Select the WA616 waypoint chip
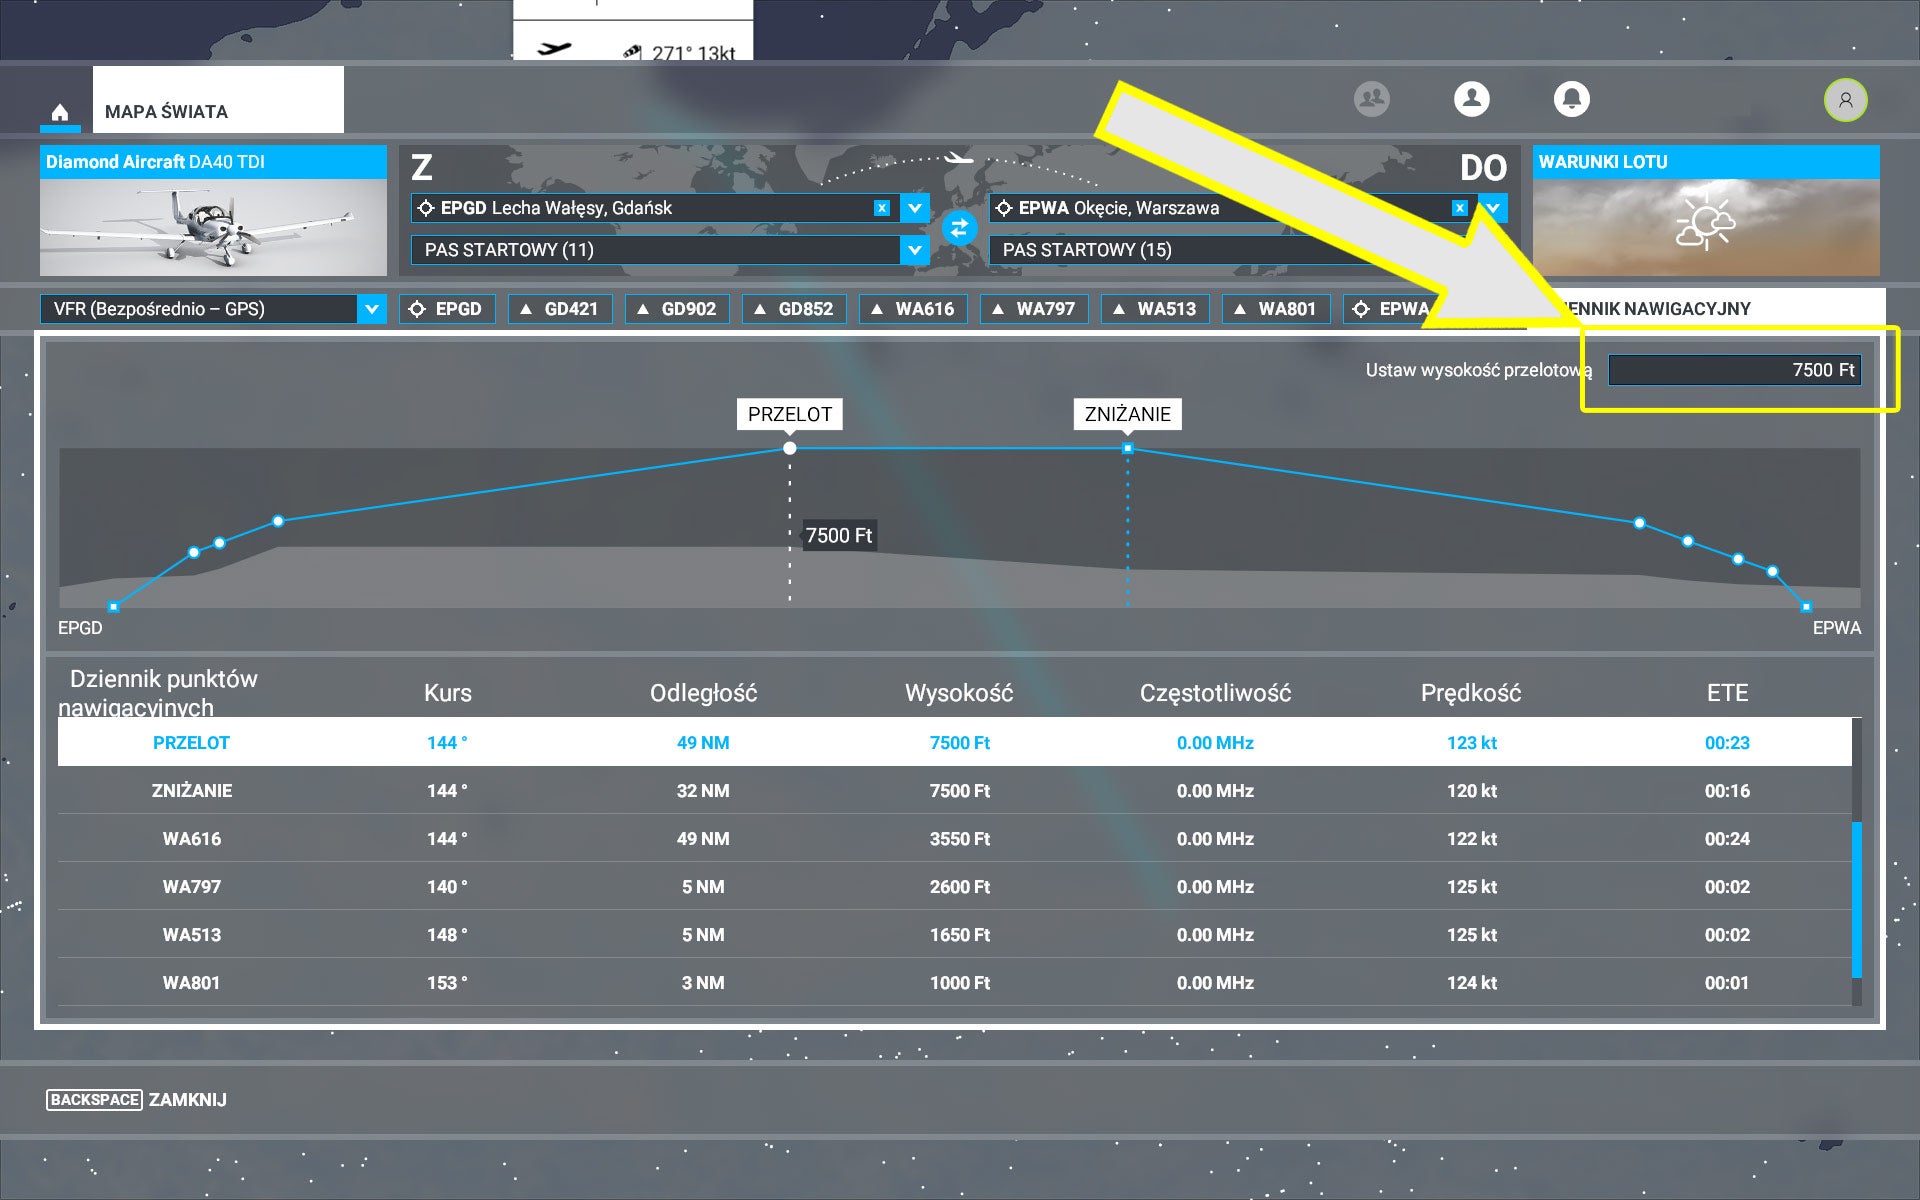This screenshot has width=1920, height=1200. [911, 309]
